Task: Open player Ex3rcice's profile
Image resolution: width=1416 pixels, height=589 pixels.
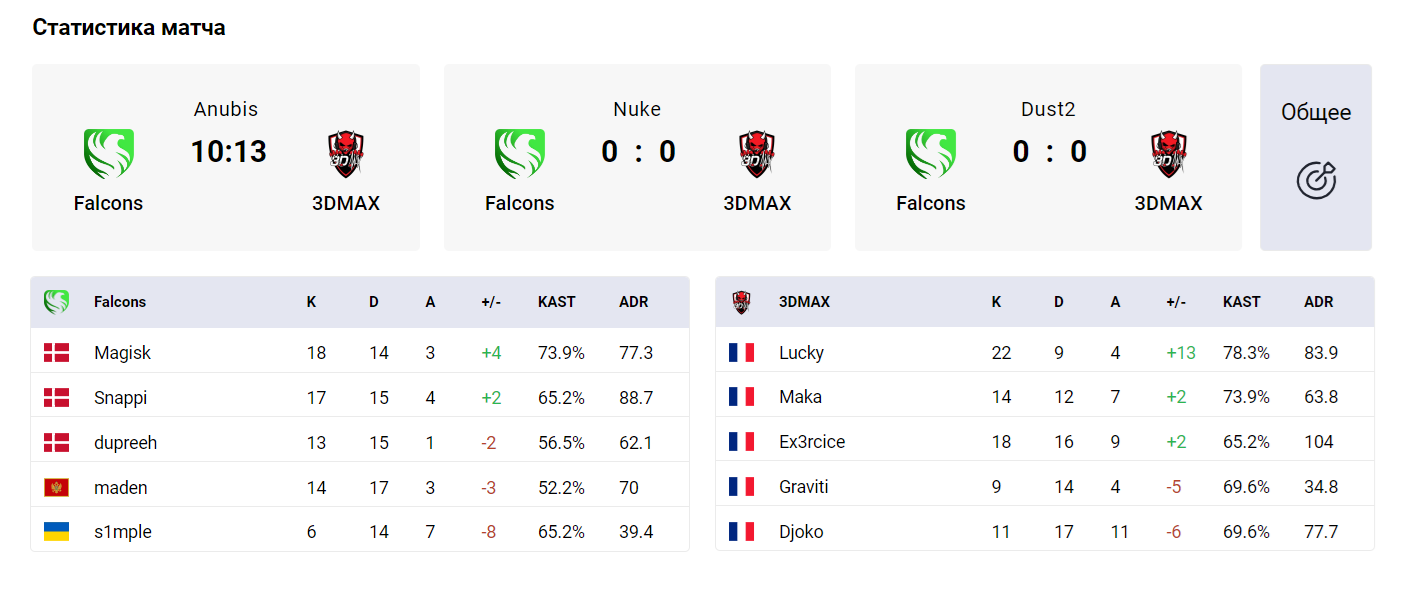Action: click(812, 442)
